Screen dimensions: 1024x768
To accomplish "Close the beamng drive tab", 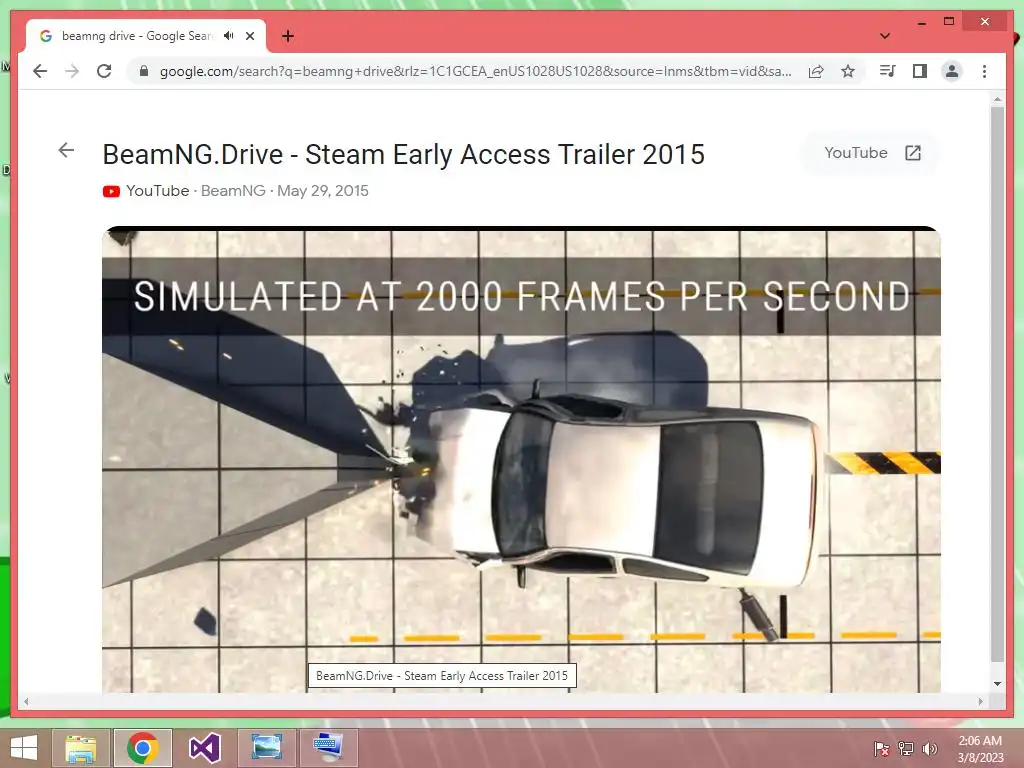I will (x=249, y=36).
